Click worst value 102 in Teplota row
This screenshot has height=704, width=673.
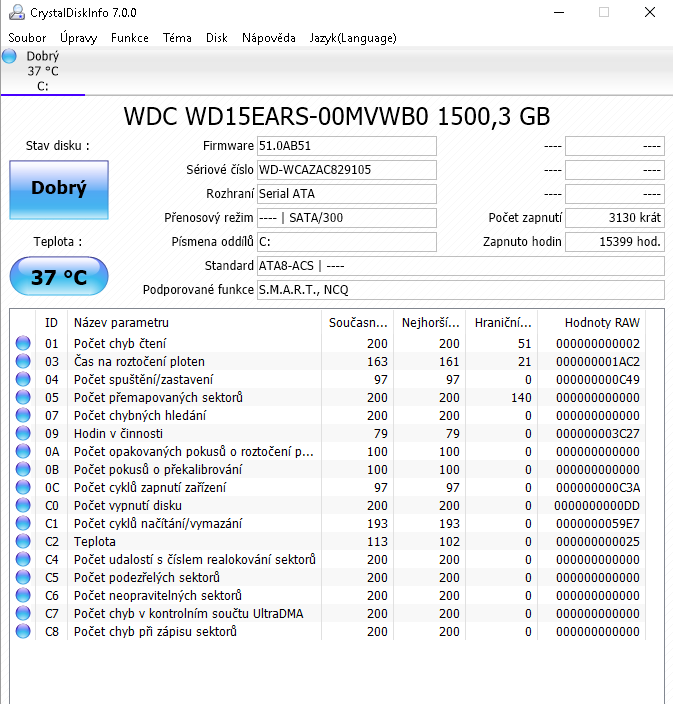click(449, 541)
